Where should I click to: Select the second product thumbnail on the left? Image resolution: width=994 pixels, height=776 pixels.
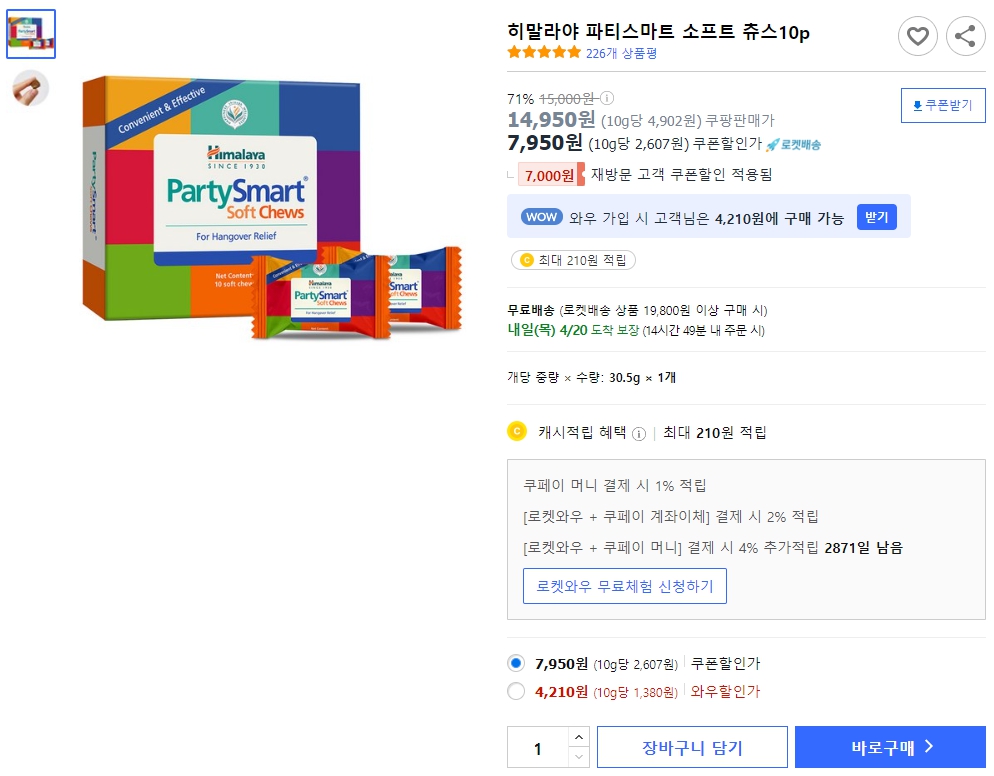[x=30, y=86]
